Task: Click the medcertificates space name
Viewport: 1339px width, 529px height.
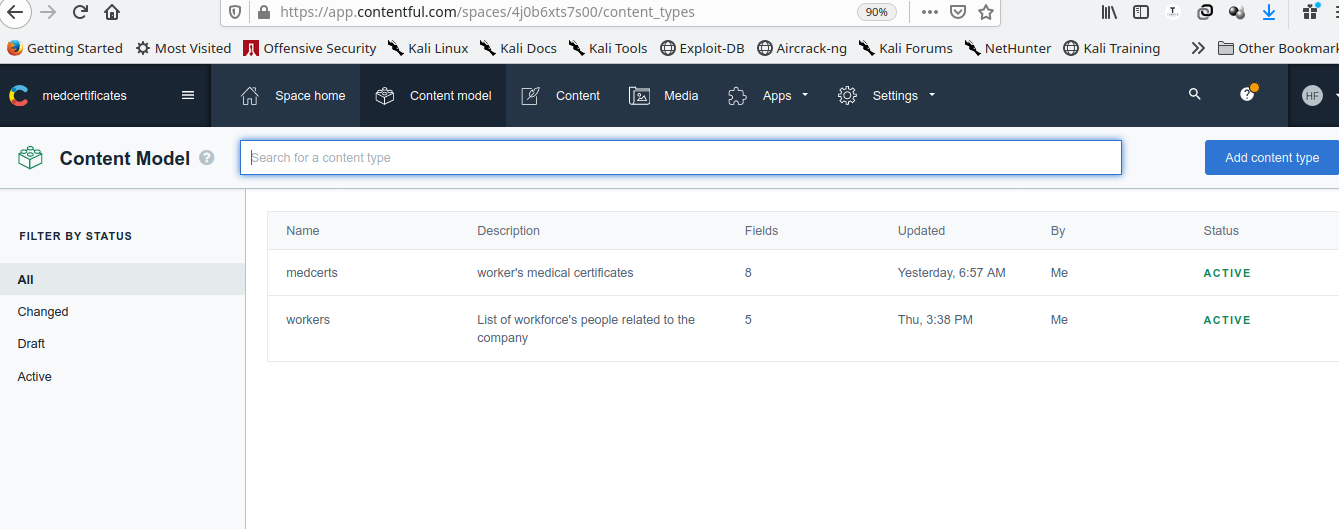Action: coord(85,96)
